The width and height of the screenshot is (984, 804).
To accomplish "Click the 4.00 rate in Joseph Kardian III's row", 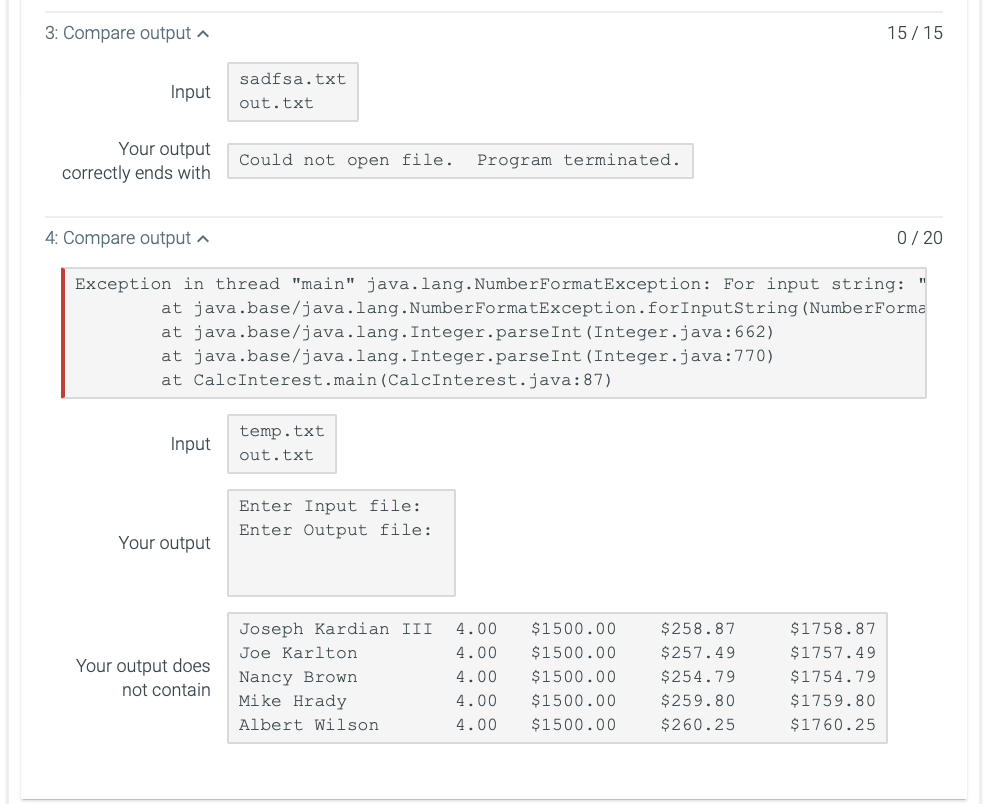I will tap(476, 629).
